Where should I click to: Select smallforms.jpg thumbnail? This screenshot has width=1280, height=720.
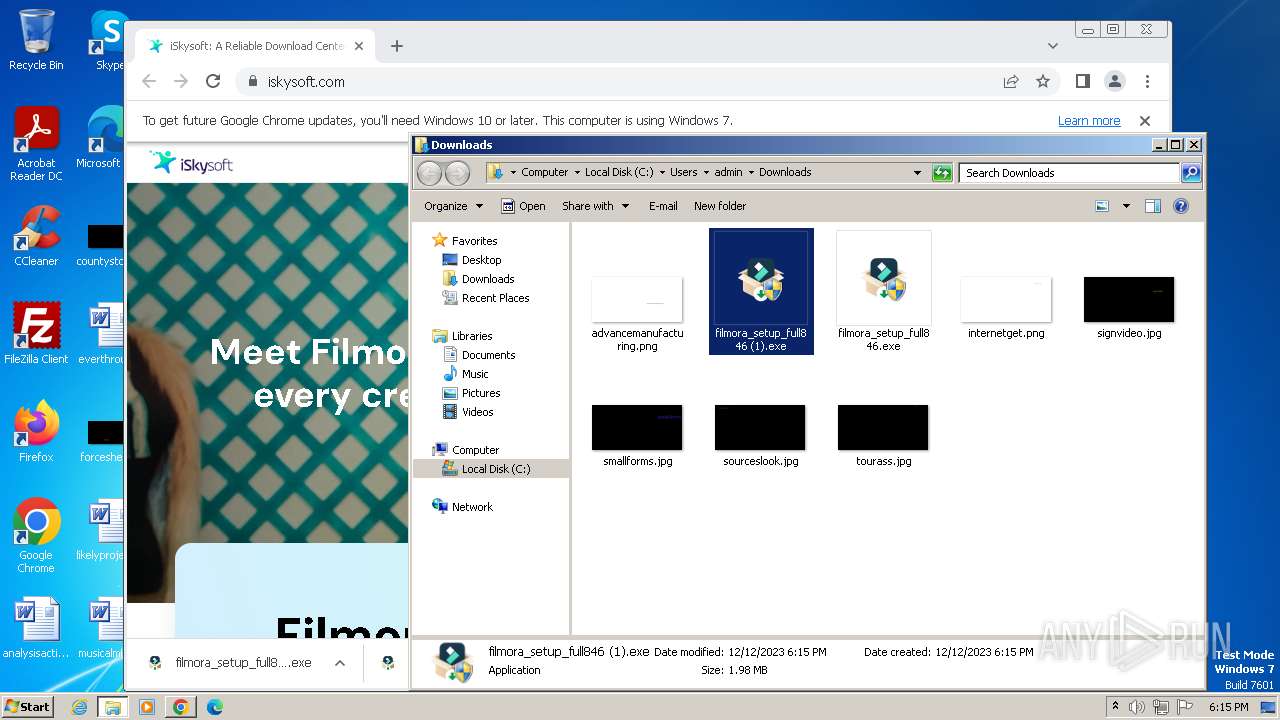pyautogui.click(x=637, y=427)
